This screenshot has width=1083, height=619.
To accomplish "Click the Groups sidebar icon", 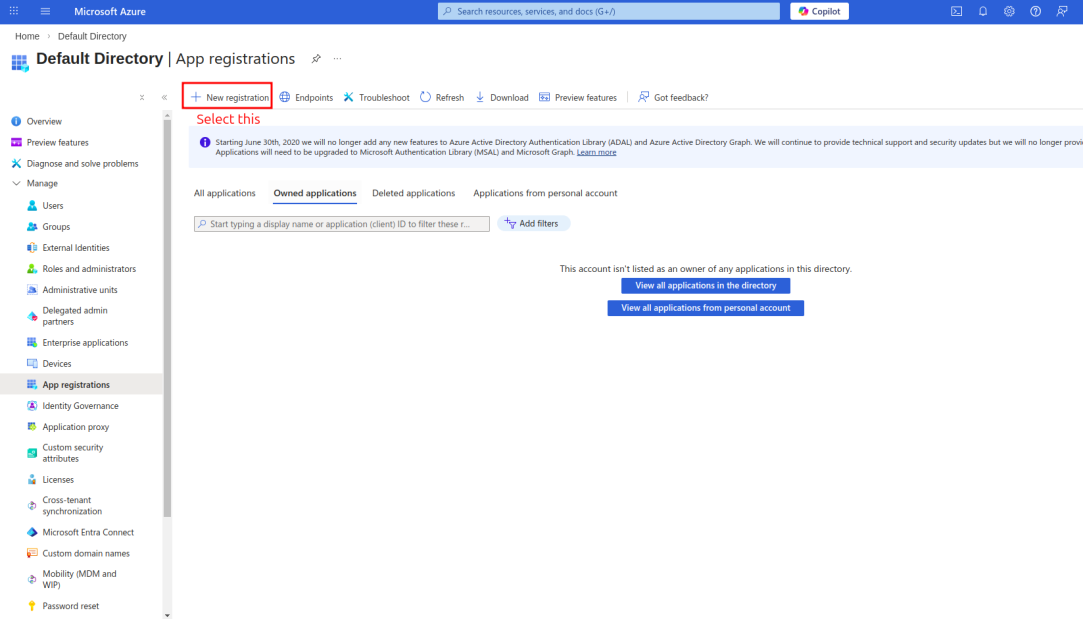I will pyautogui.click(x=32, y=227).
